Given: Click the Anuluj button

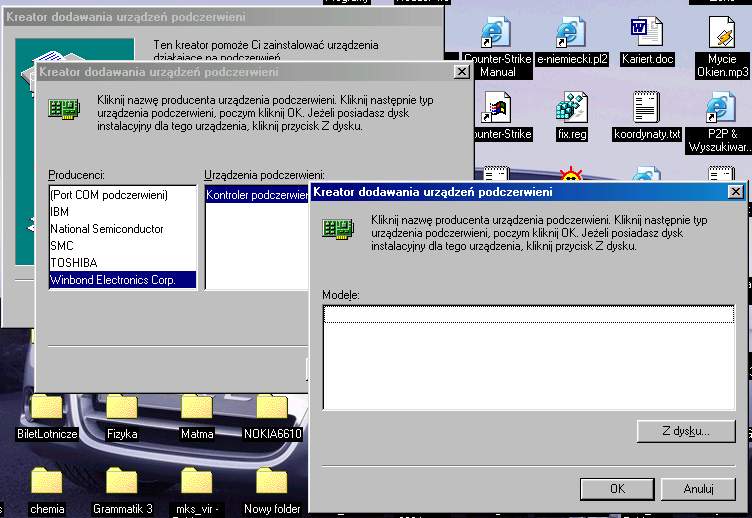Looking at the screenshot, I should pos(698,489).
